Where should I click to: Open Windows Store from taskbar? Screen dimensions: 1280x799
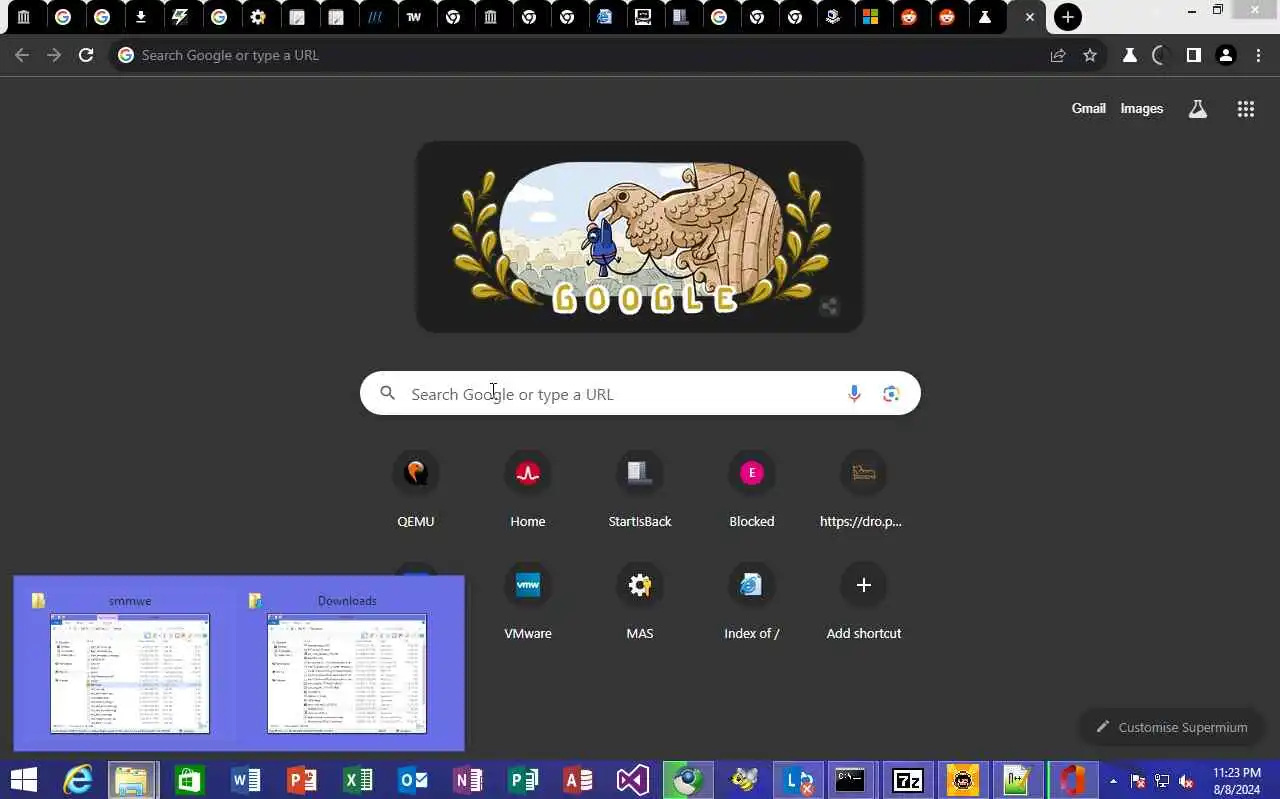pos(189,780)
